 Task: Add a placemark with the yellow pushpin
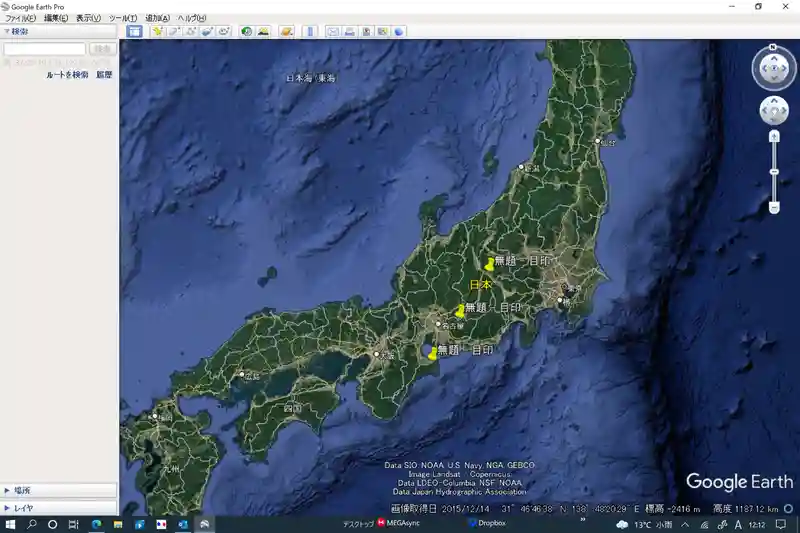(x=158, y=31)
